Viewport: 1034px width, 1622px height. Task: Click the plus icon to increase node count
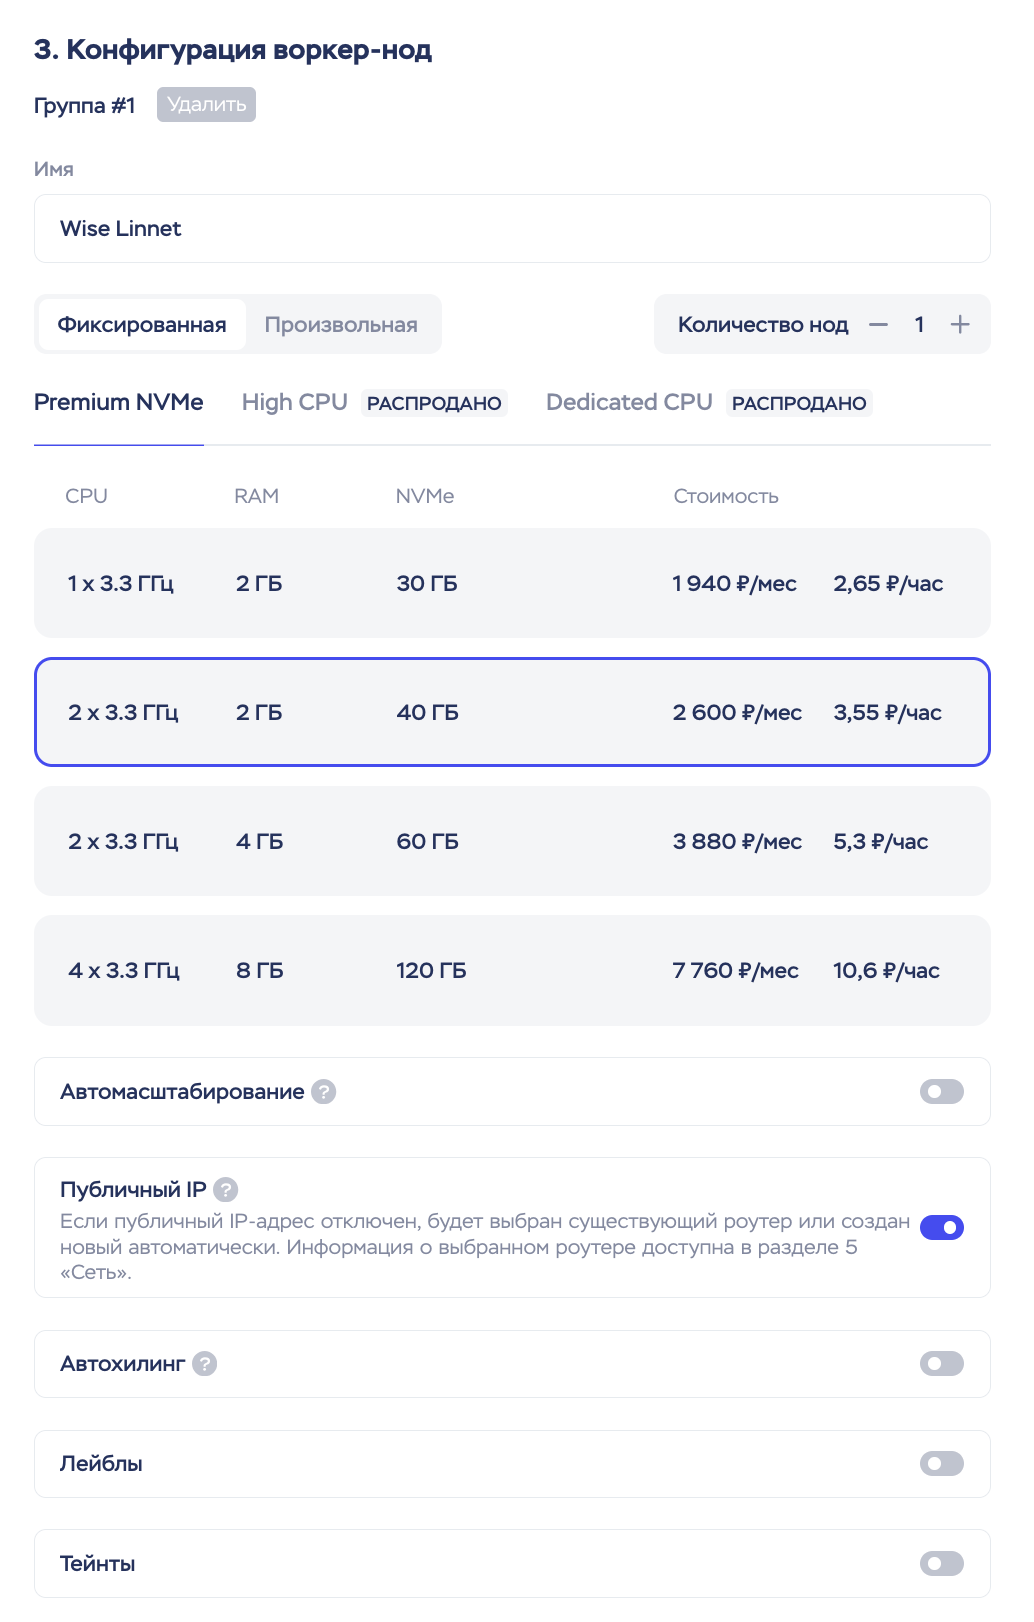960,324
